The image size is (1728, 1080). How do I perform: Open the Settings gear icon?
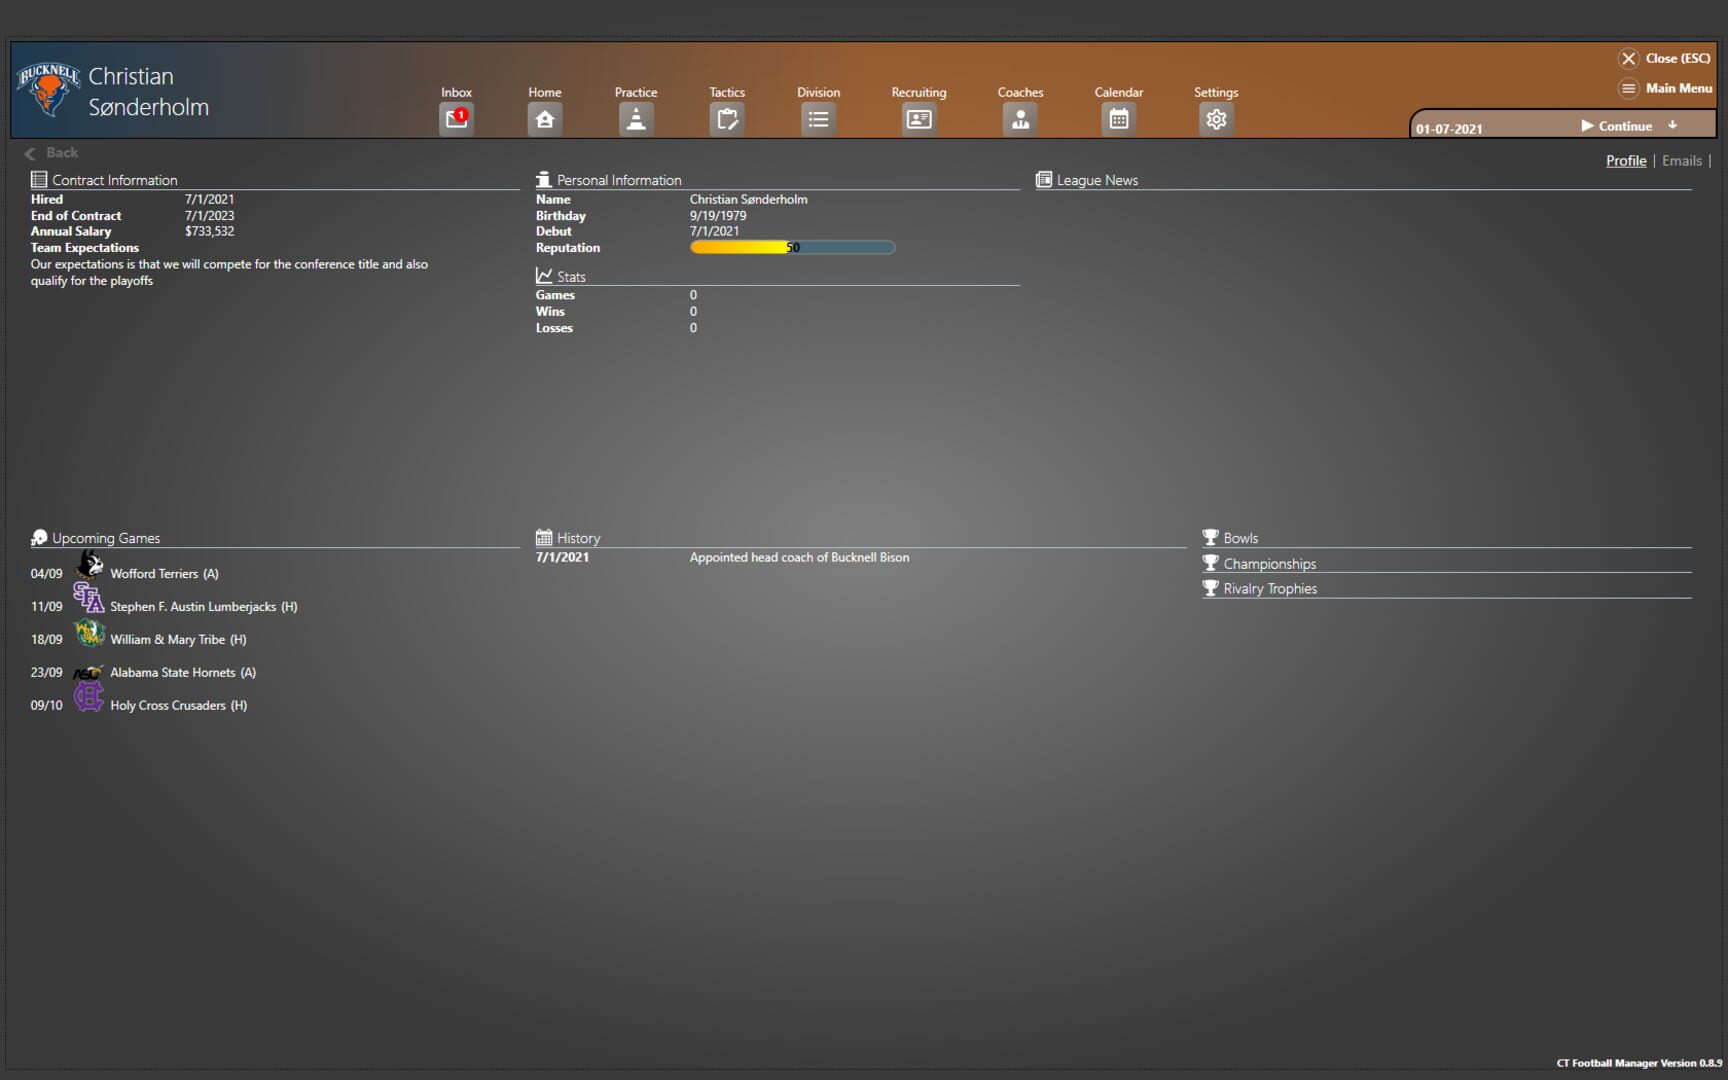(1215, 119)
